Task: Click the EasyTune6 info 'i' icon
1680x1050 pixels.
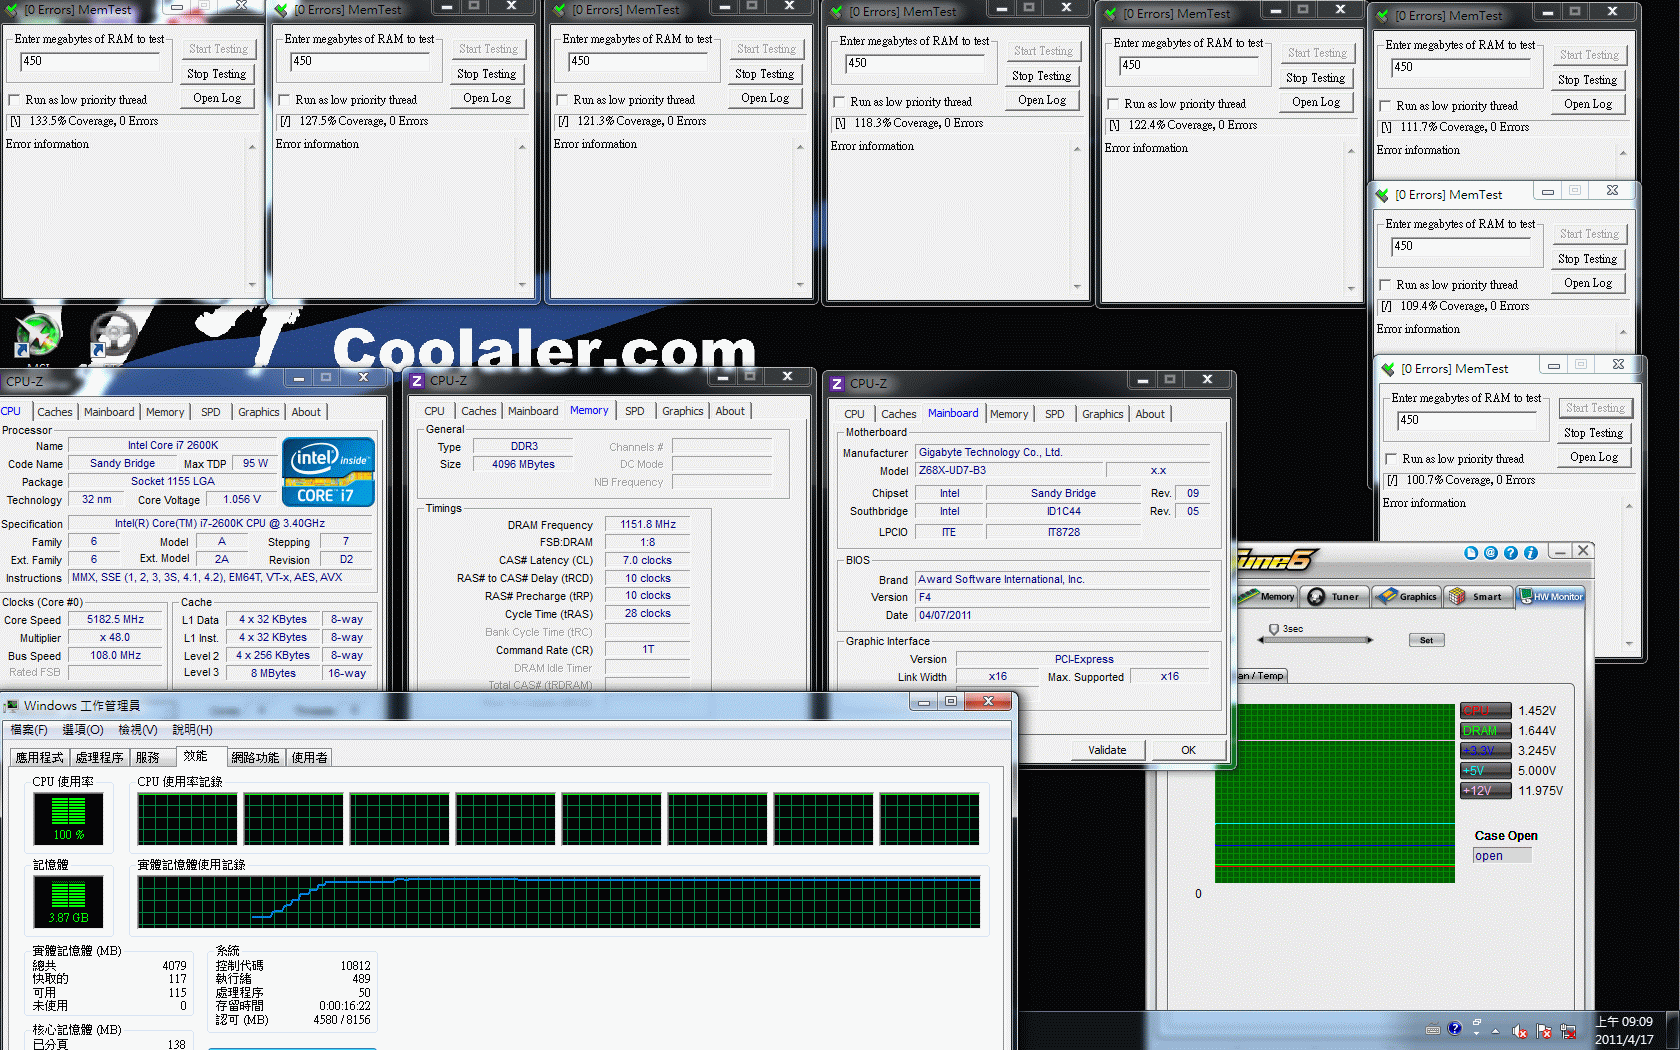Action: [1530, 553]
